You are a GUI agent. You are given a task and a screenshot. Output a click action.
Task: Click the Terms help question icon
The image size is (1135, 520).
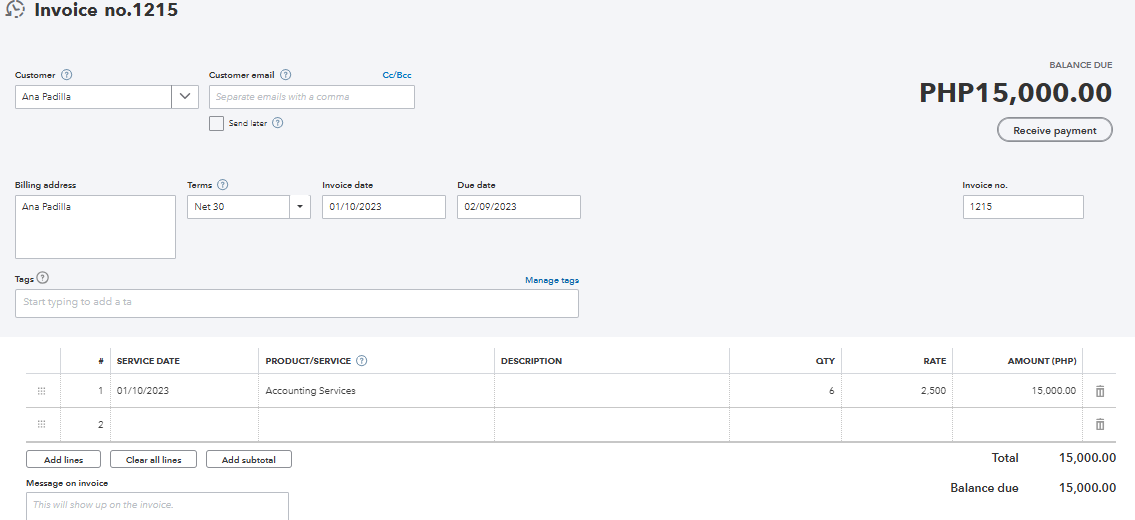click(222, 185)
